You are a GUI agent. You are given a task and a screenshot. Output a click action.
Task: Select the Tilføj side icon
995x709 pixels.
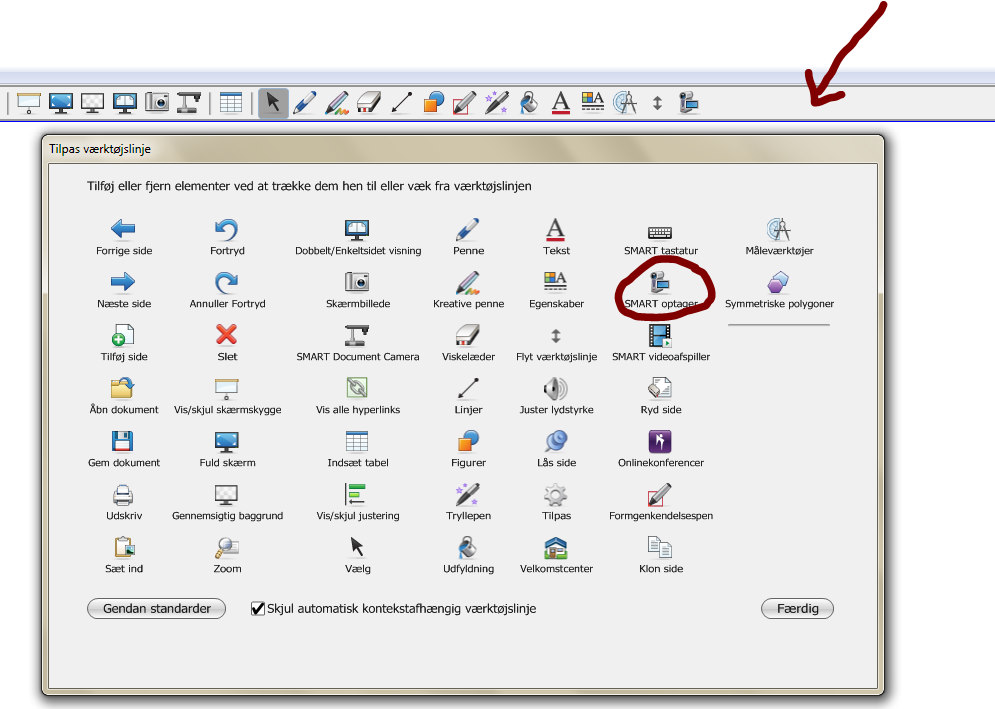[123, 335]
